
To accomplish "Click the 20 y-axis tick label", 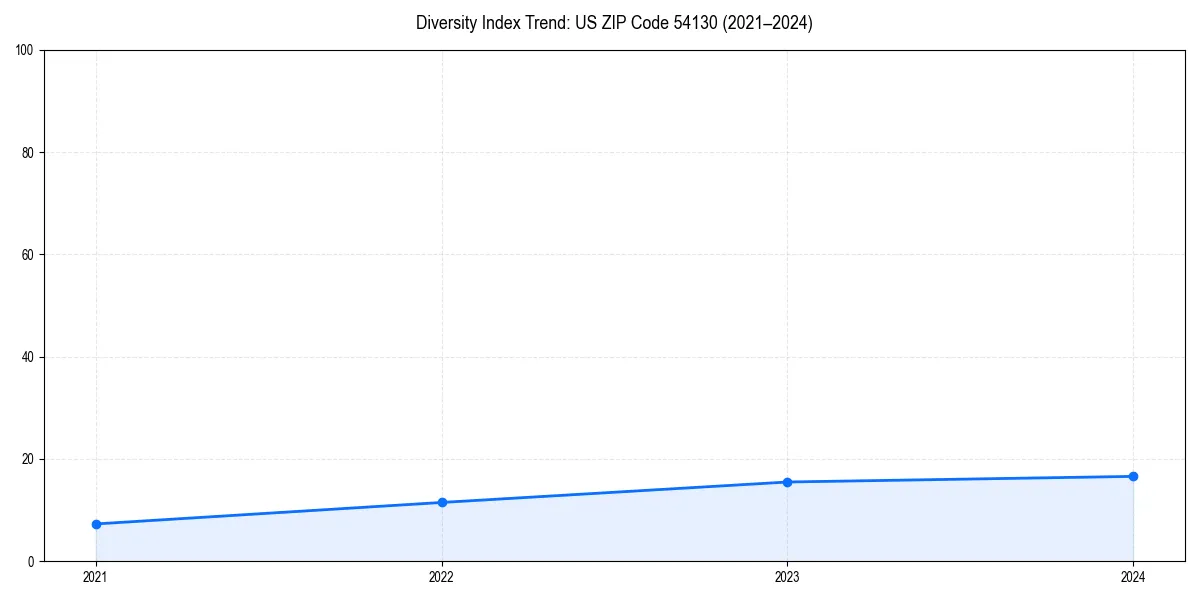I will 28,460.
